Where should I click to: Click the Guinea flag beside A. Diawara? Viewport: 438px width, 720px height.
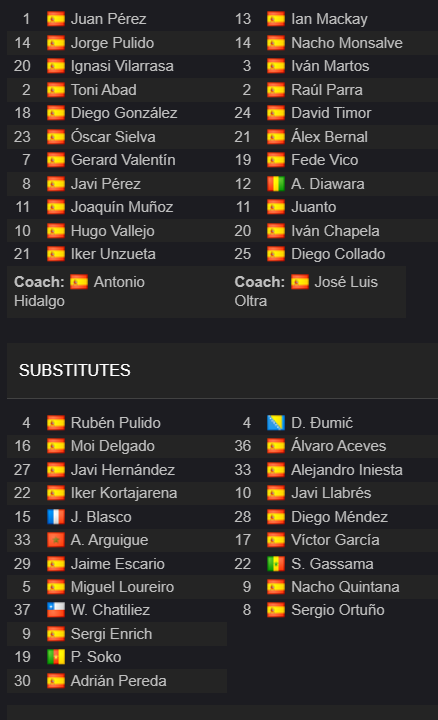click(x=276, y=184)
